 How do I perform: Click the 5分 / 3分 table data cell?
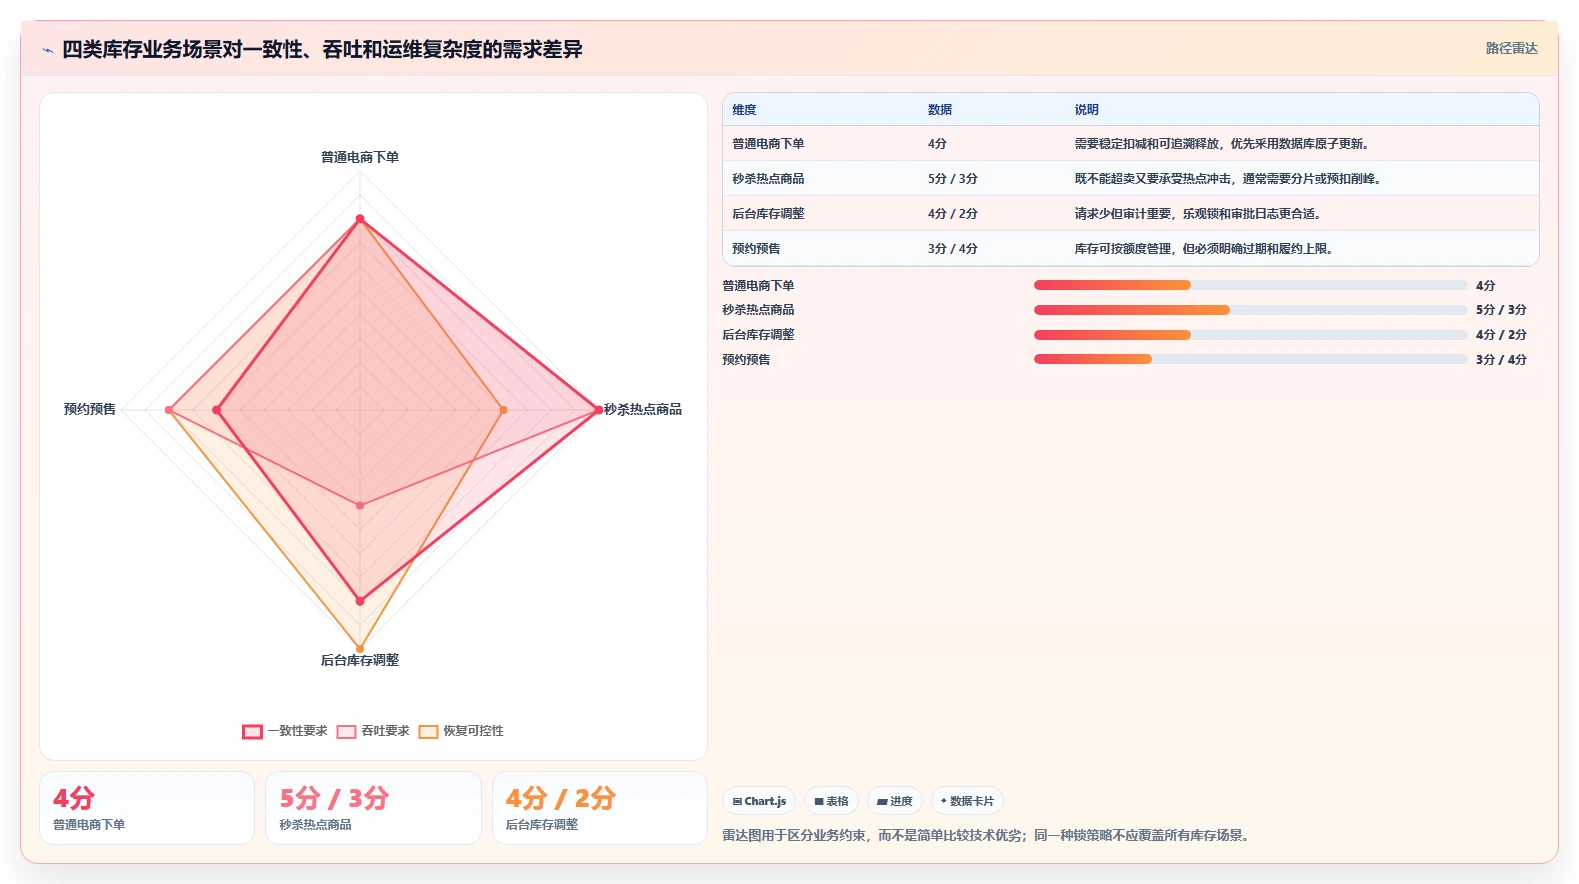pos(952,179)
